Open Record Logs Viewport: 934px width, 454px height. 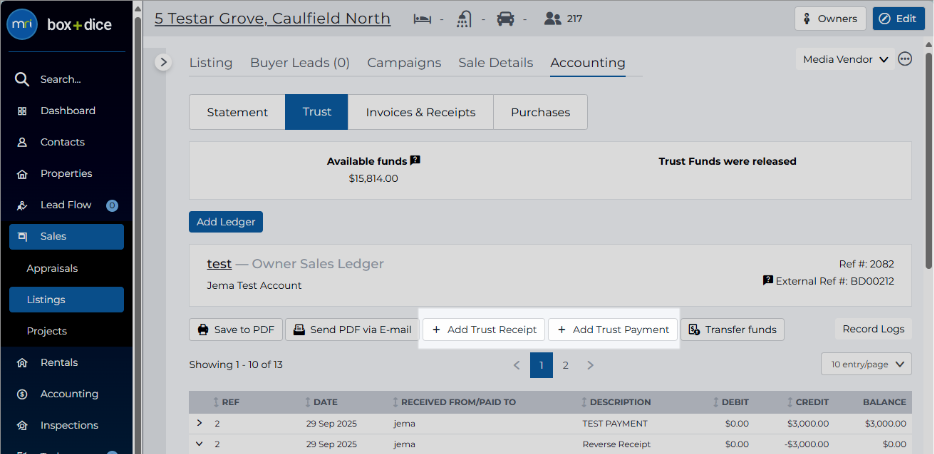873,329
